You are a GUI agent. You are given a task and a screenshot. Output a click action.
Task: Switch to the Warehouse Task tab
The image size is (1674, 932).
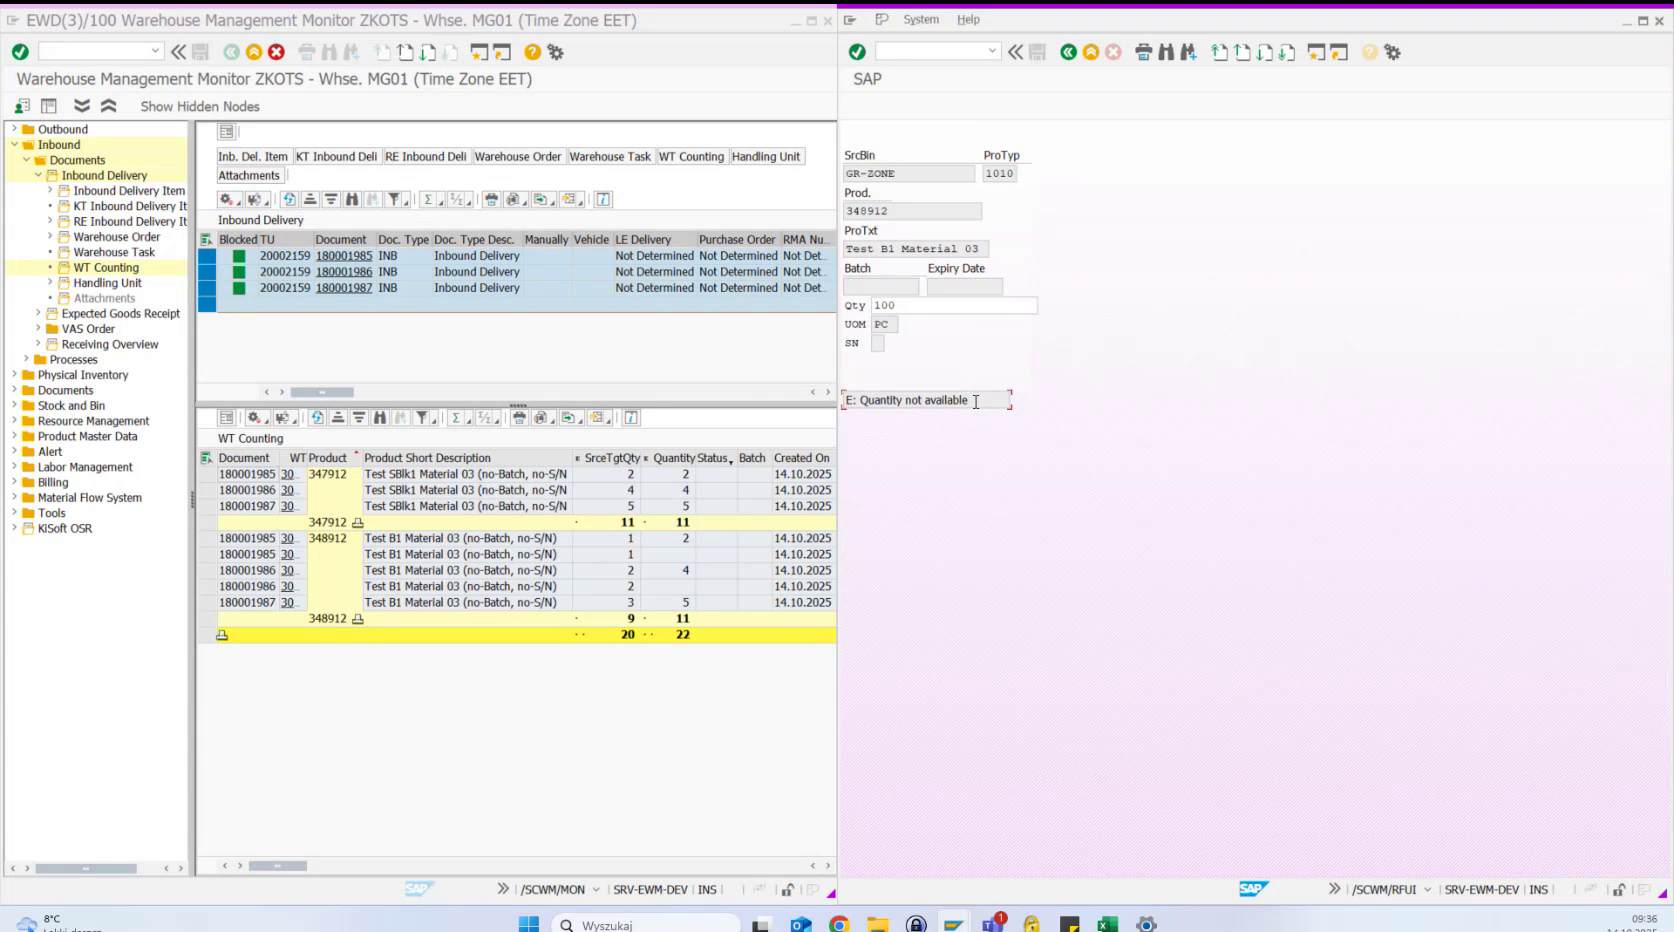click(610, 156)
